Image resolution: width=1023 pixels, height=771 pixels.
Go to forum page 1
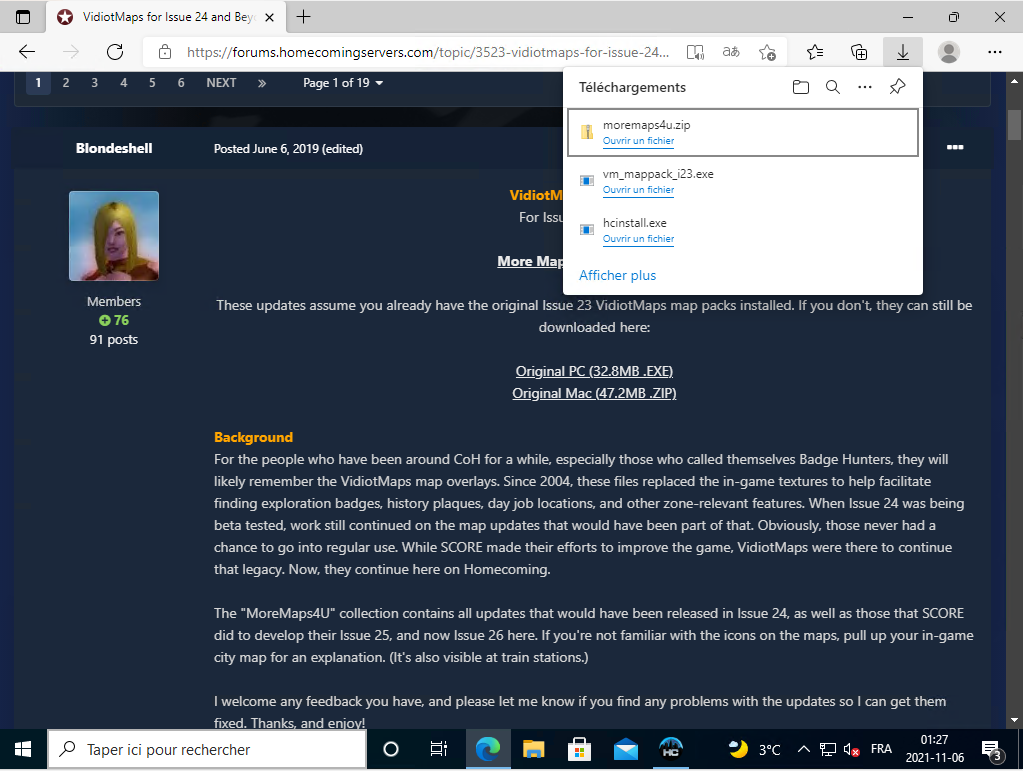click(x=38, y=83)
